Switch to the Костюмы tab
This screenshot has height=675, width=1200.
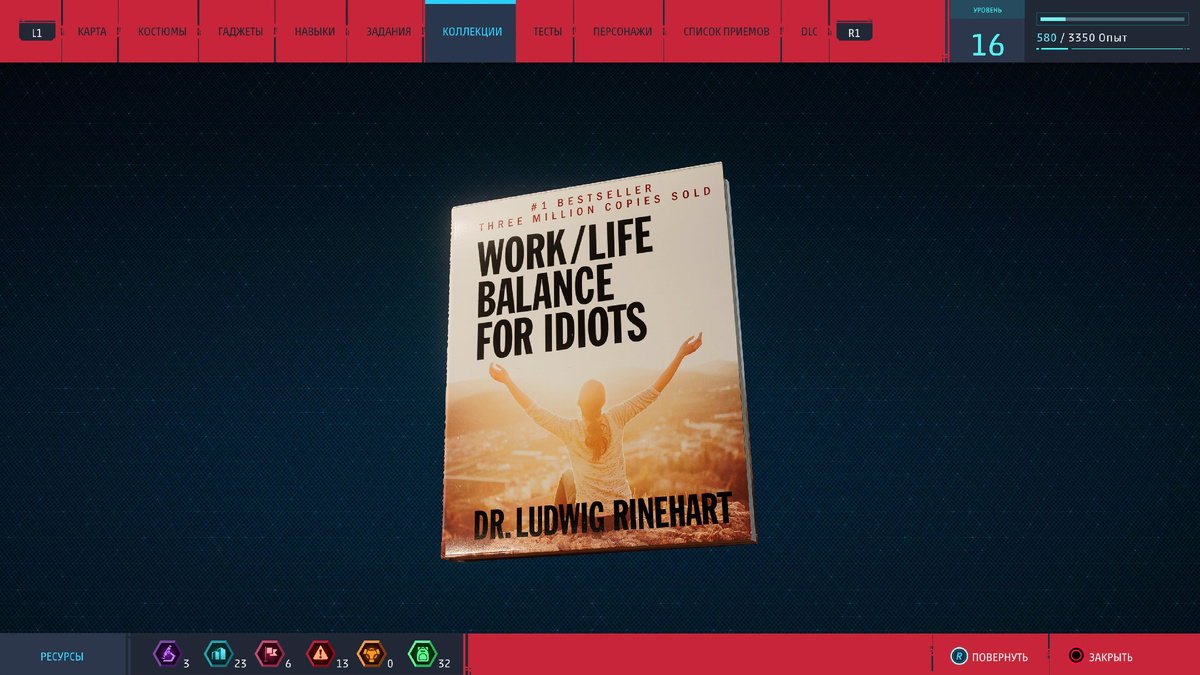(162, 32)
